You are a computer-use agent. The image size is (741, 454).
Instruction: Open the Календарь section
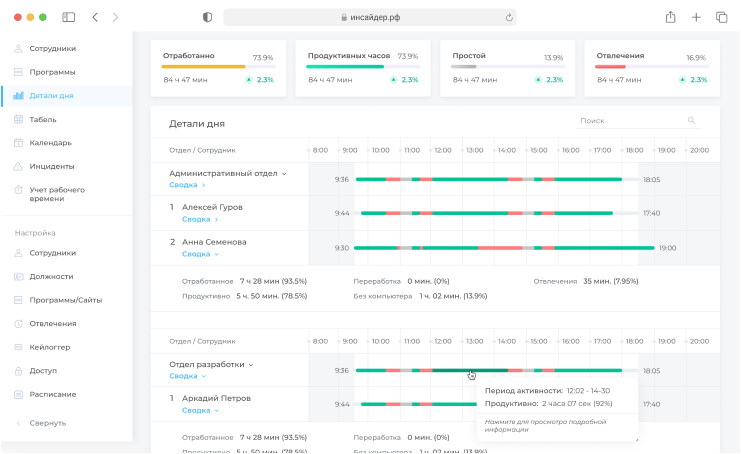50,143
